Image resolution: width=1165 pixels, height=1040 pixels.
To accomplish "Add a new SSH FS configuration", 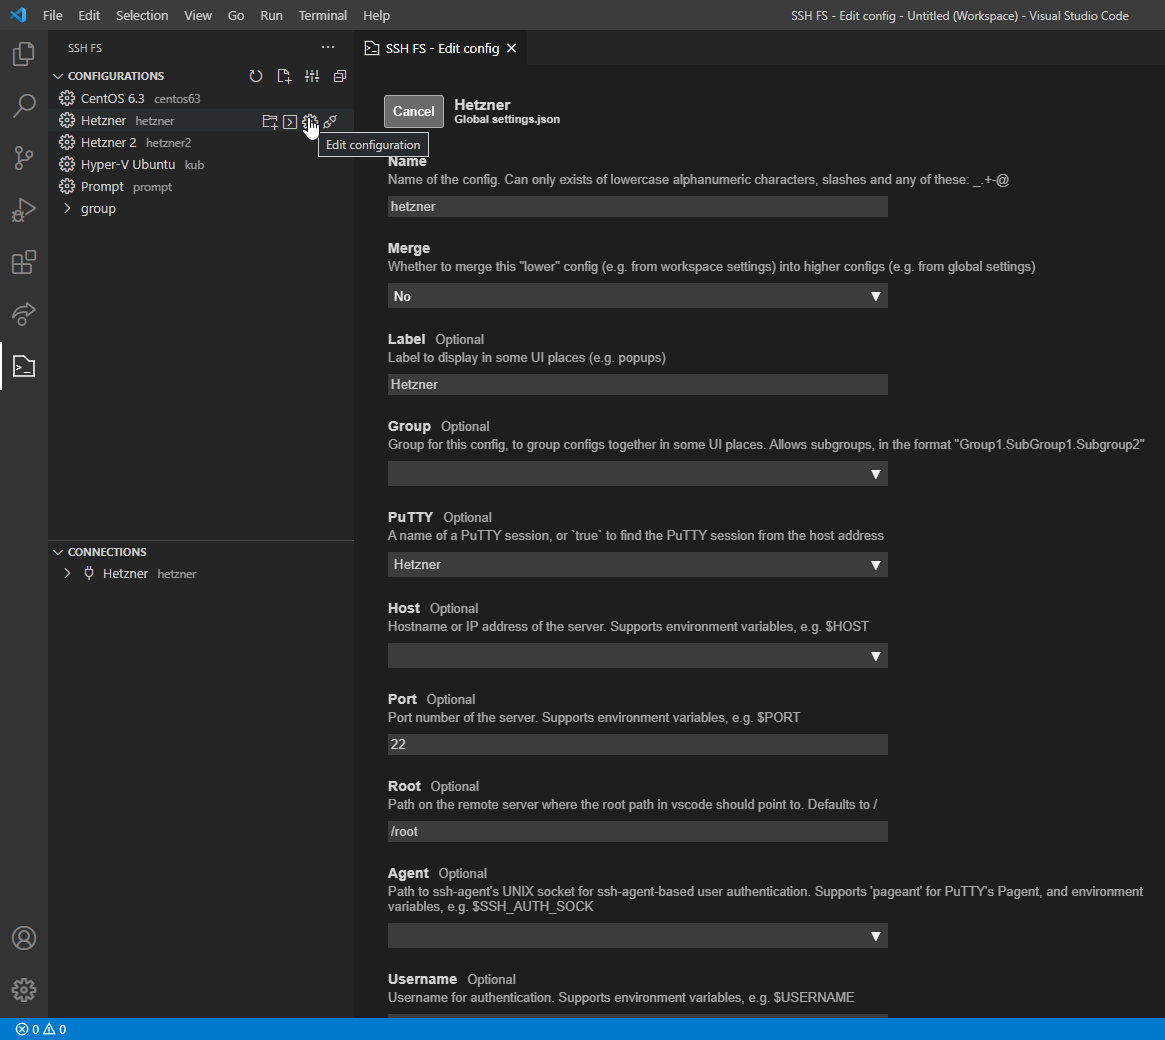I will tap(284, 76).
